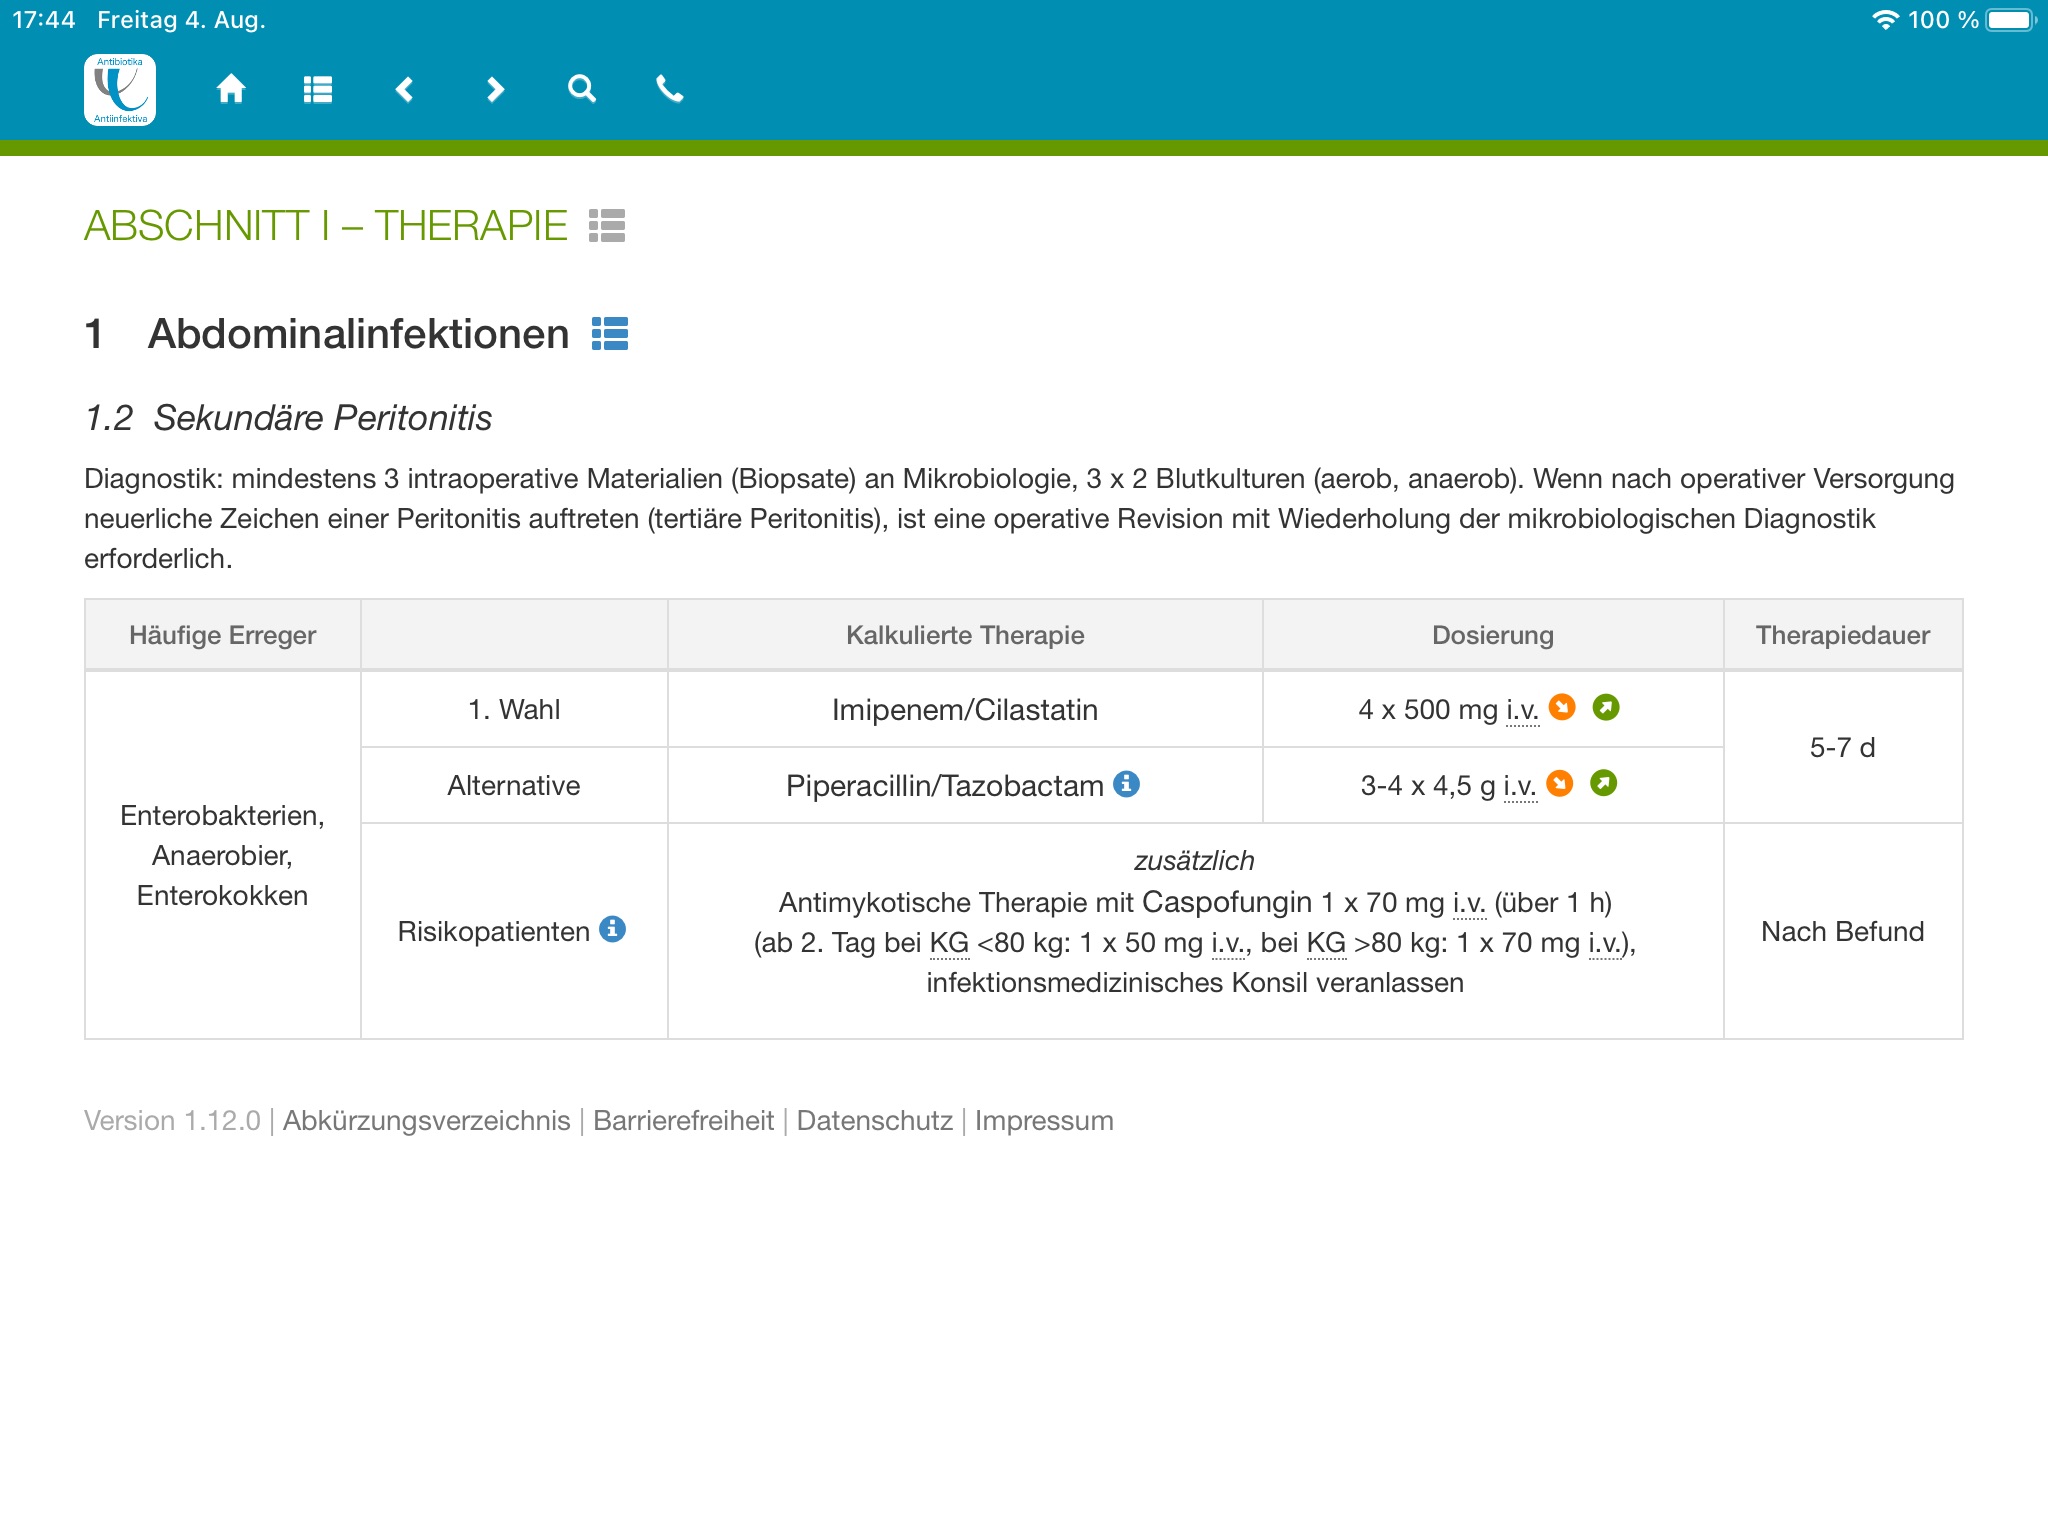The height and width of the screenshot is (1536, 2048).
Task: Select 'Häufige Erreger' column header
Action: pos(223,635)
